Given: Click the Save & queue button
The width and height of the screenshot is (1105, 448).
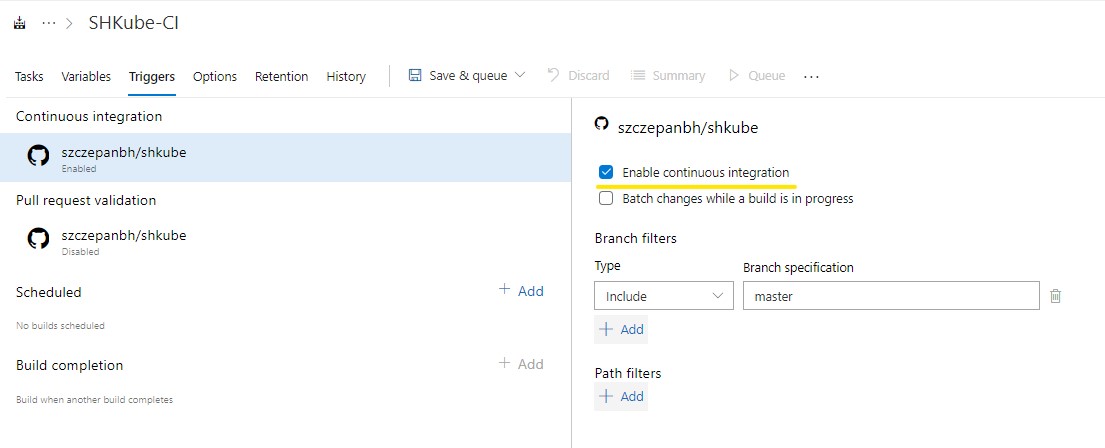Looking at the screenshot, I should 467,75.
